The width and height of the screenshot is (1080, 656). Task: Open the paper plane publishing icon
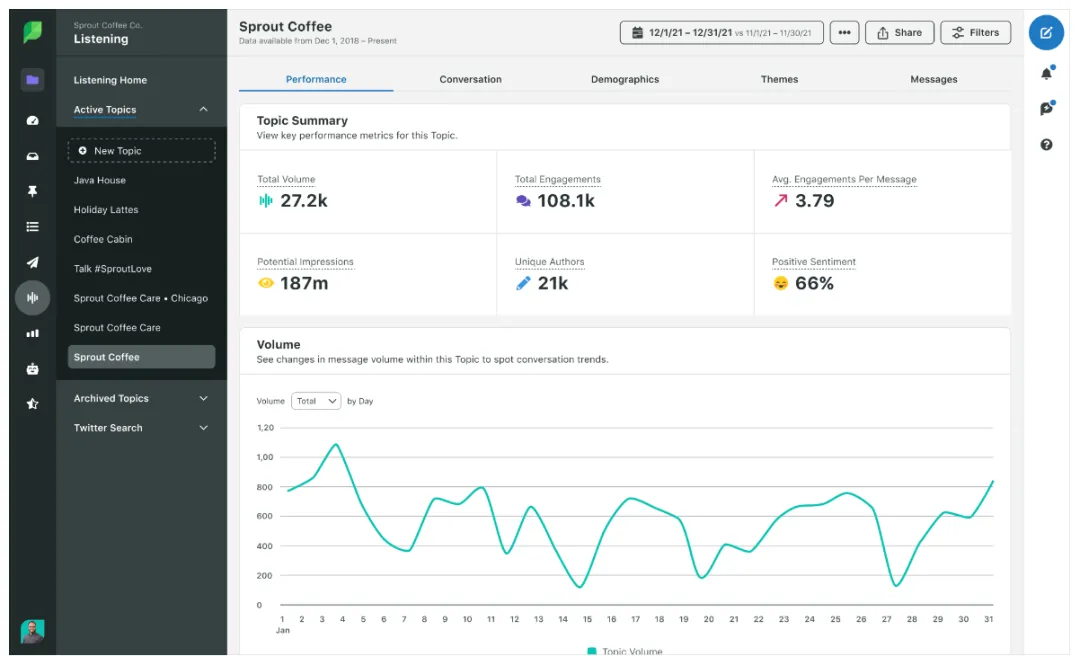[x=32, y=263]
